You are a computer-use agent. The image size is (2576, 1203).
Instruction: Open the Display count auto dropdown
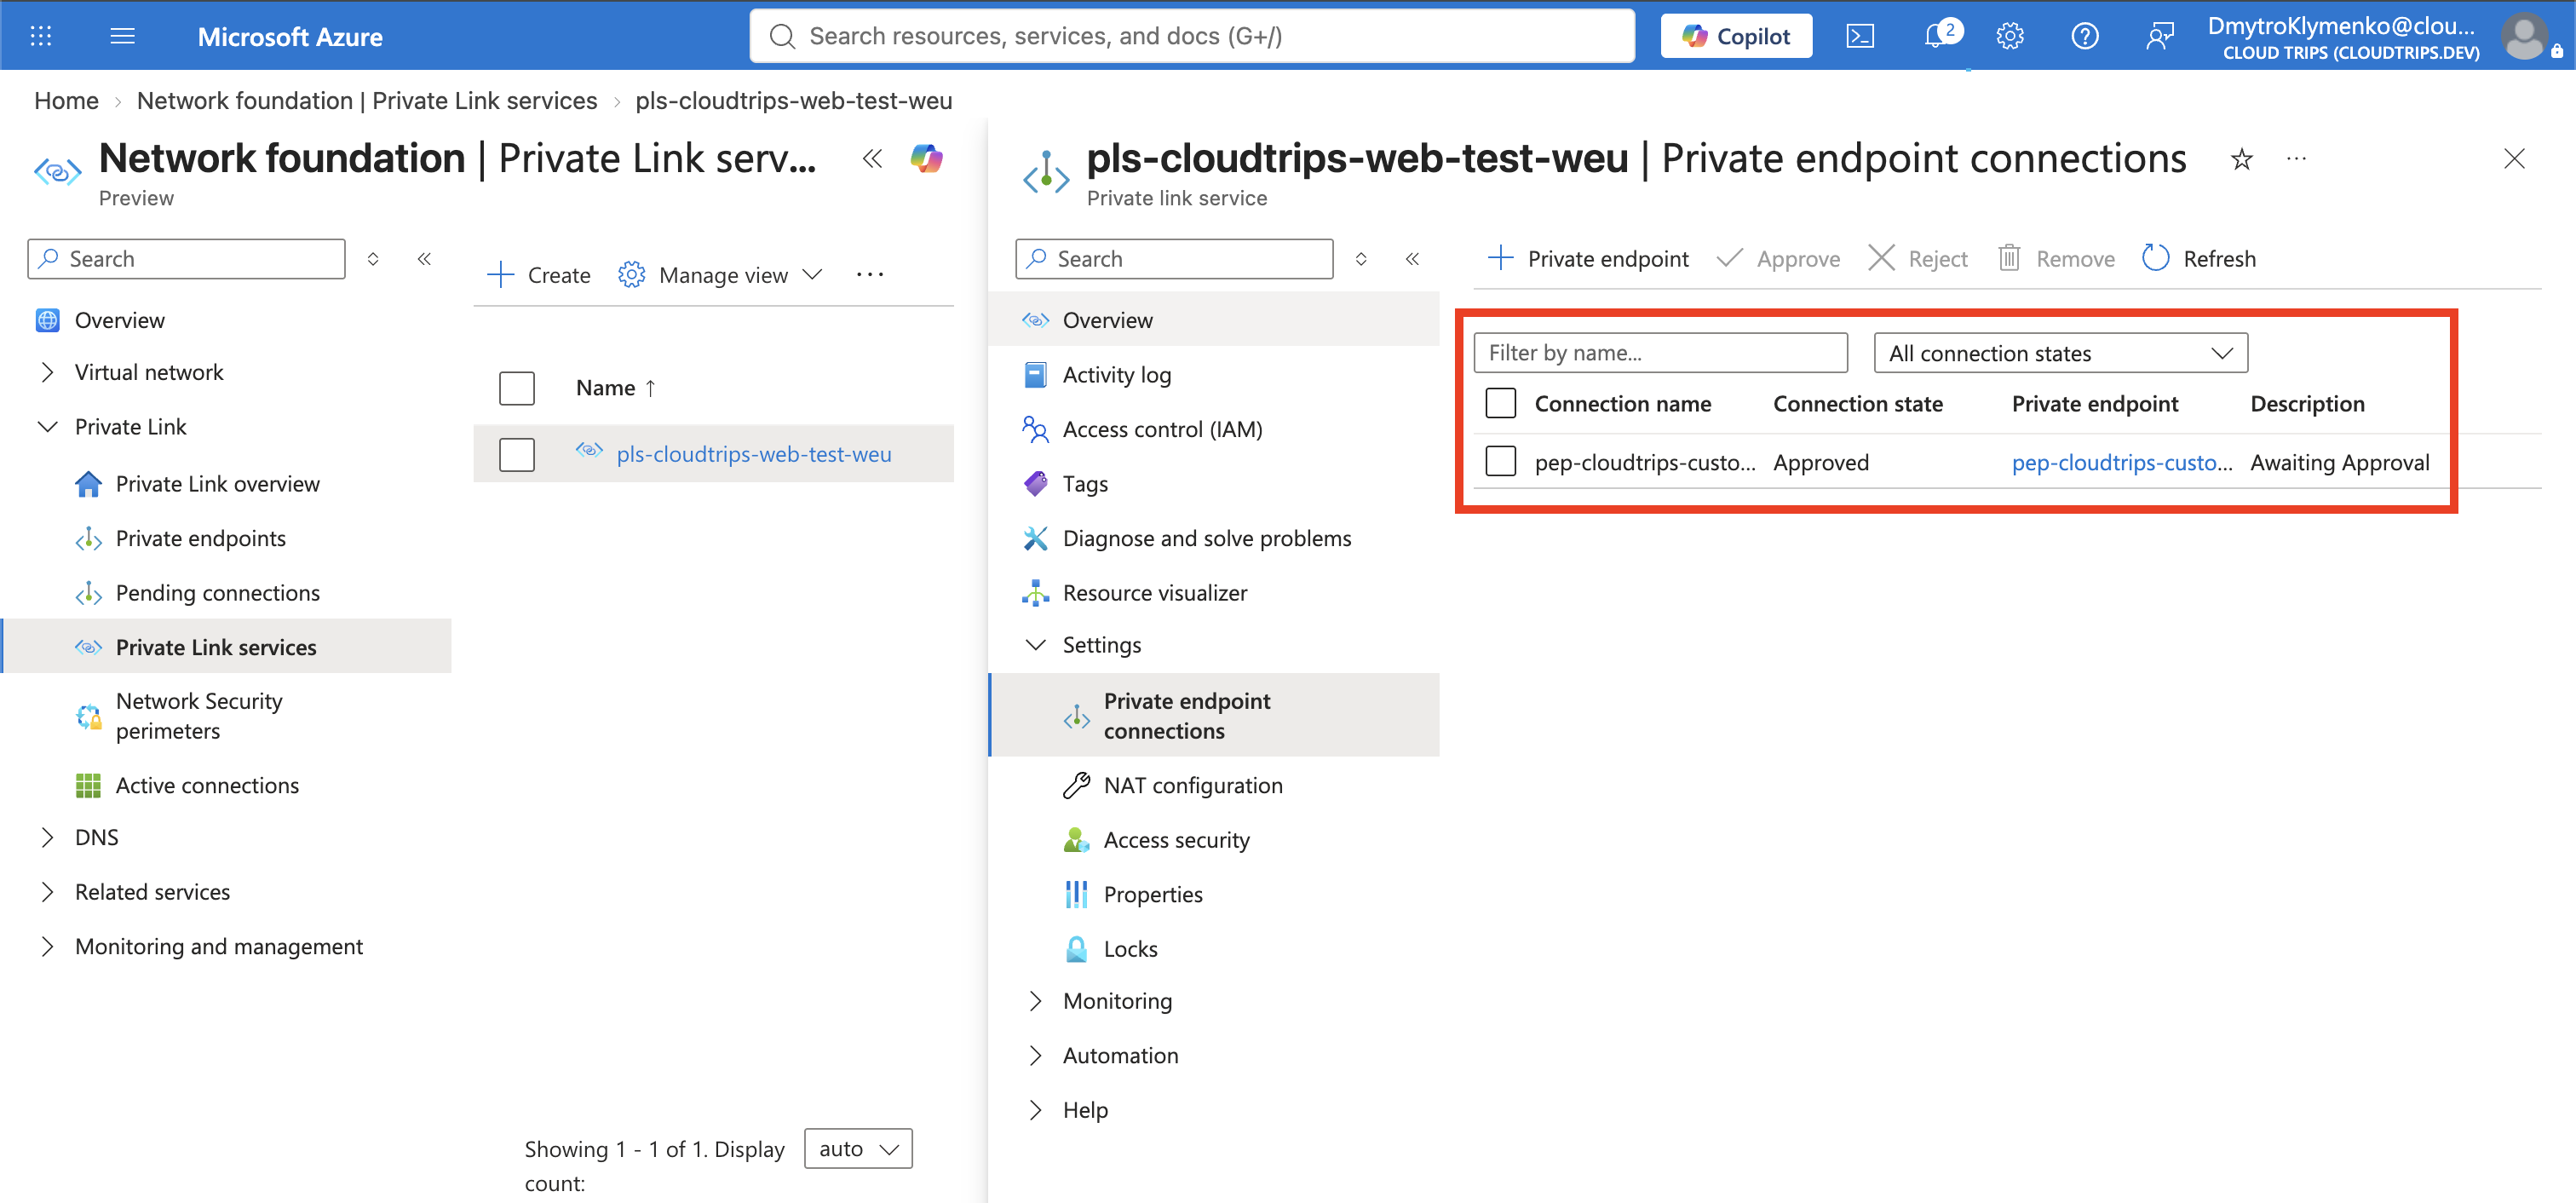(858, 1149)
